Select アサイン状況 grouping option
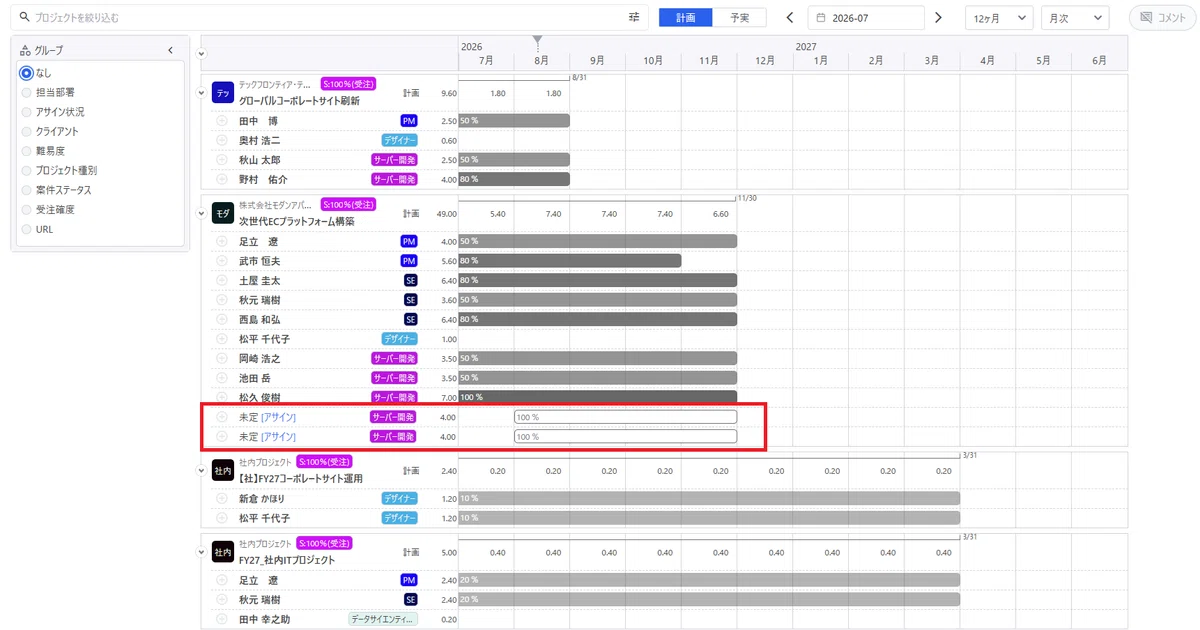This screenshot has width=1200, height=630. [27, 112]
